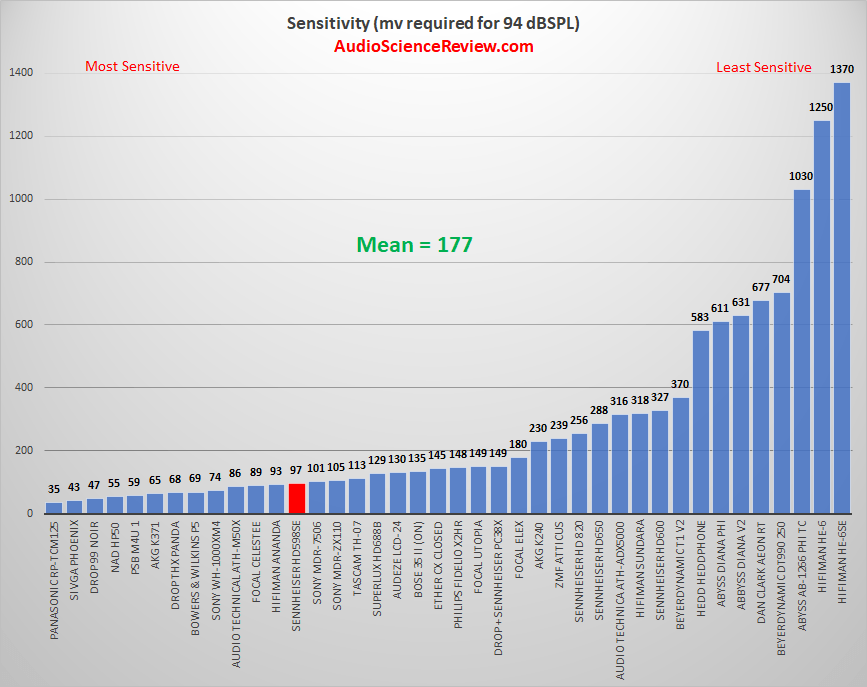Click the data value 704
The image size is (867, 687).
pos(781,279)
